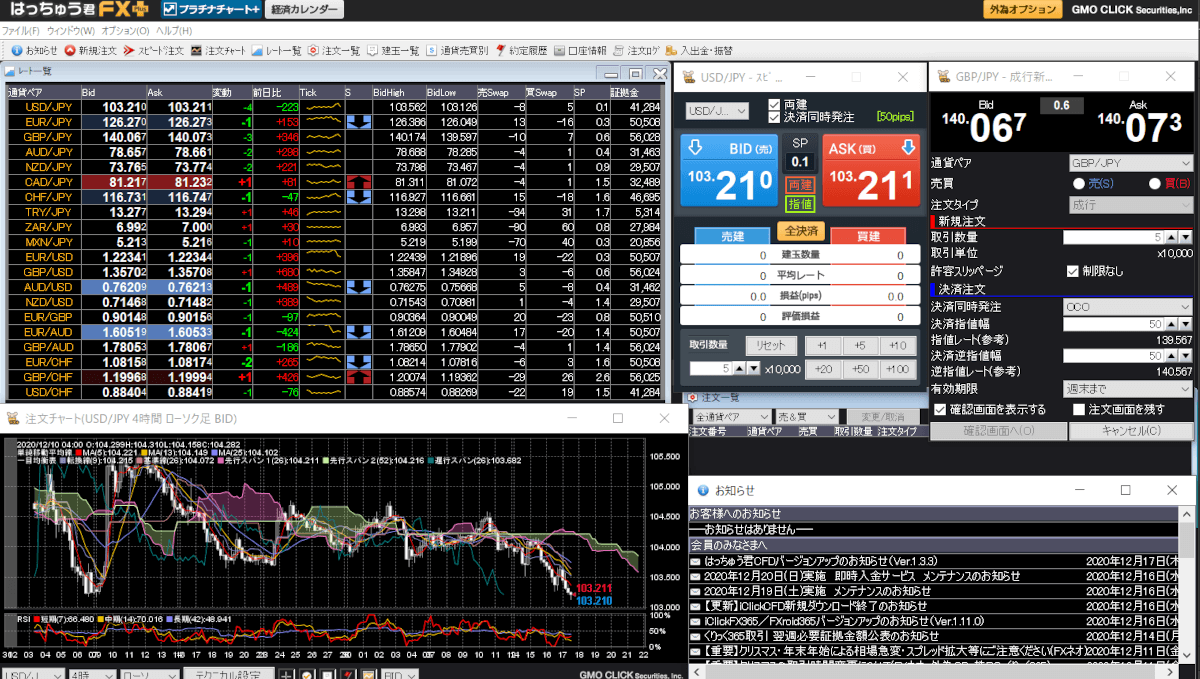The image size is (1200, 679).
Task: Open スピード注文 speed order panel
Action: (x=153, y=50)
